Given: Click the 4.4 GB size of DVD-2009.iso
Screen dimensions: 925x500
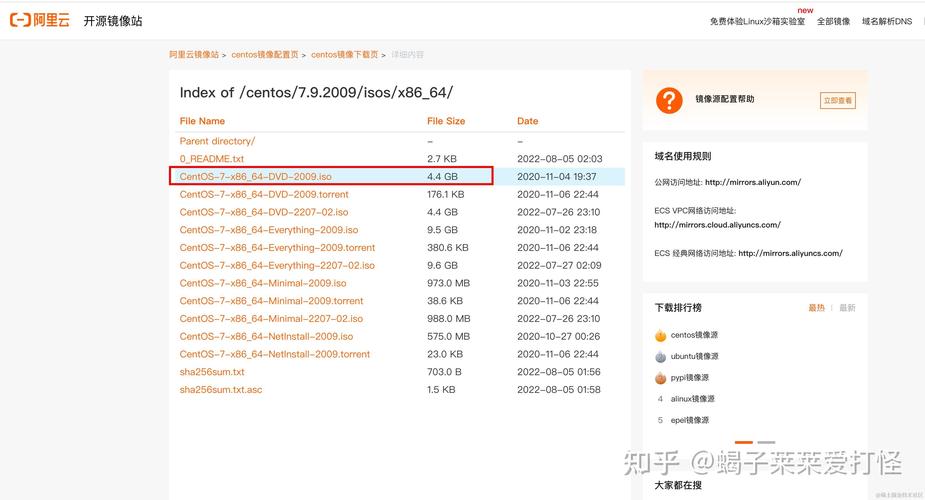Looking at the screenshot, I should pyautogui.click(x=442, y=176).
